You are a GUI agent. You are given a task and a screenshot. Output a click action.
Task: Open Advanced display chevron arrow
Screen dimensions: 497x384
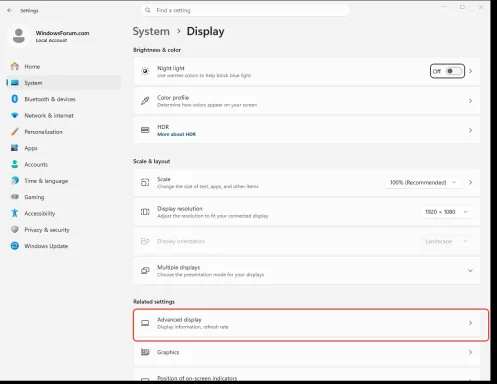pyautogui.click(x=470, y=323)
